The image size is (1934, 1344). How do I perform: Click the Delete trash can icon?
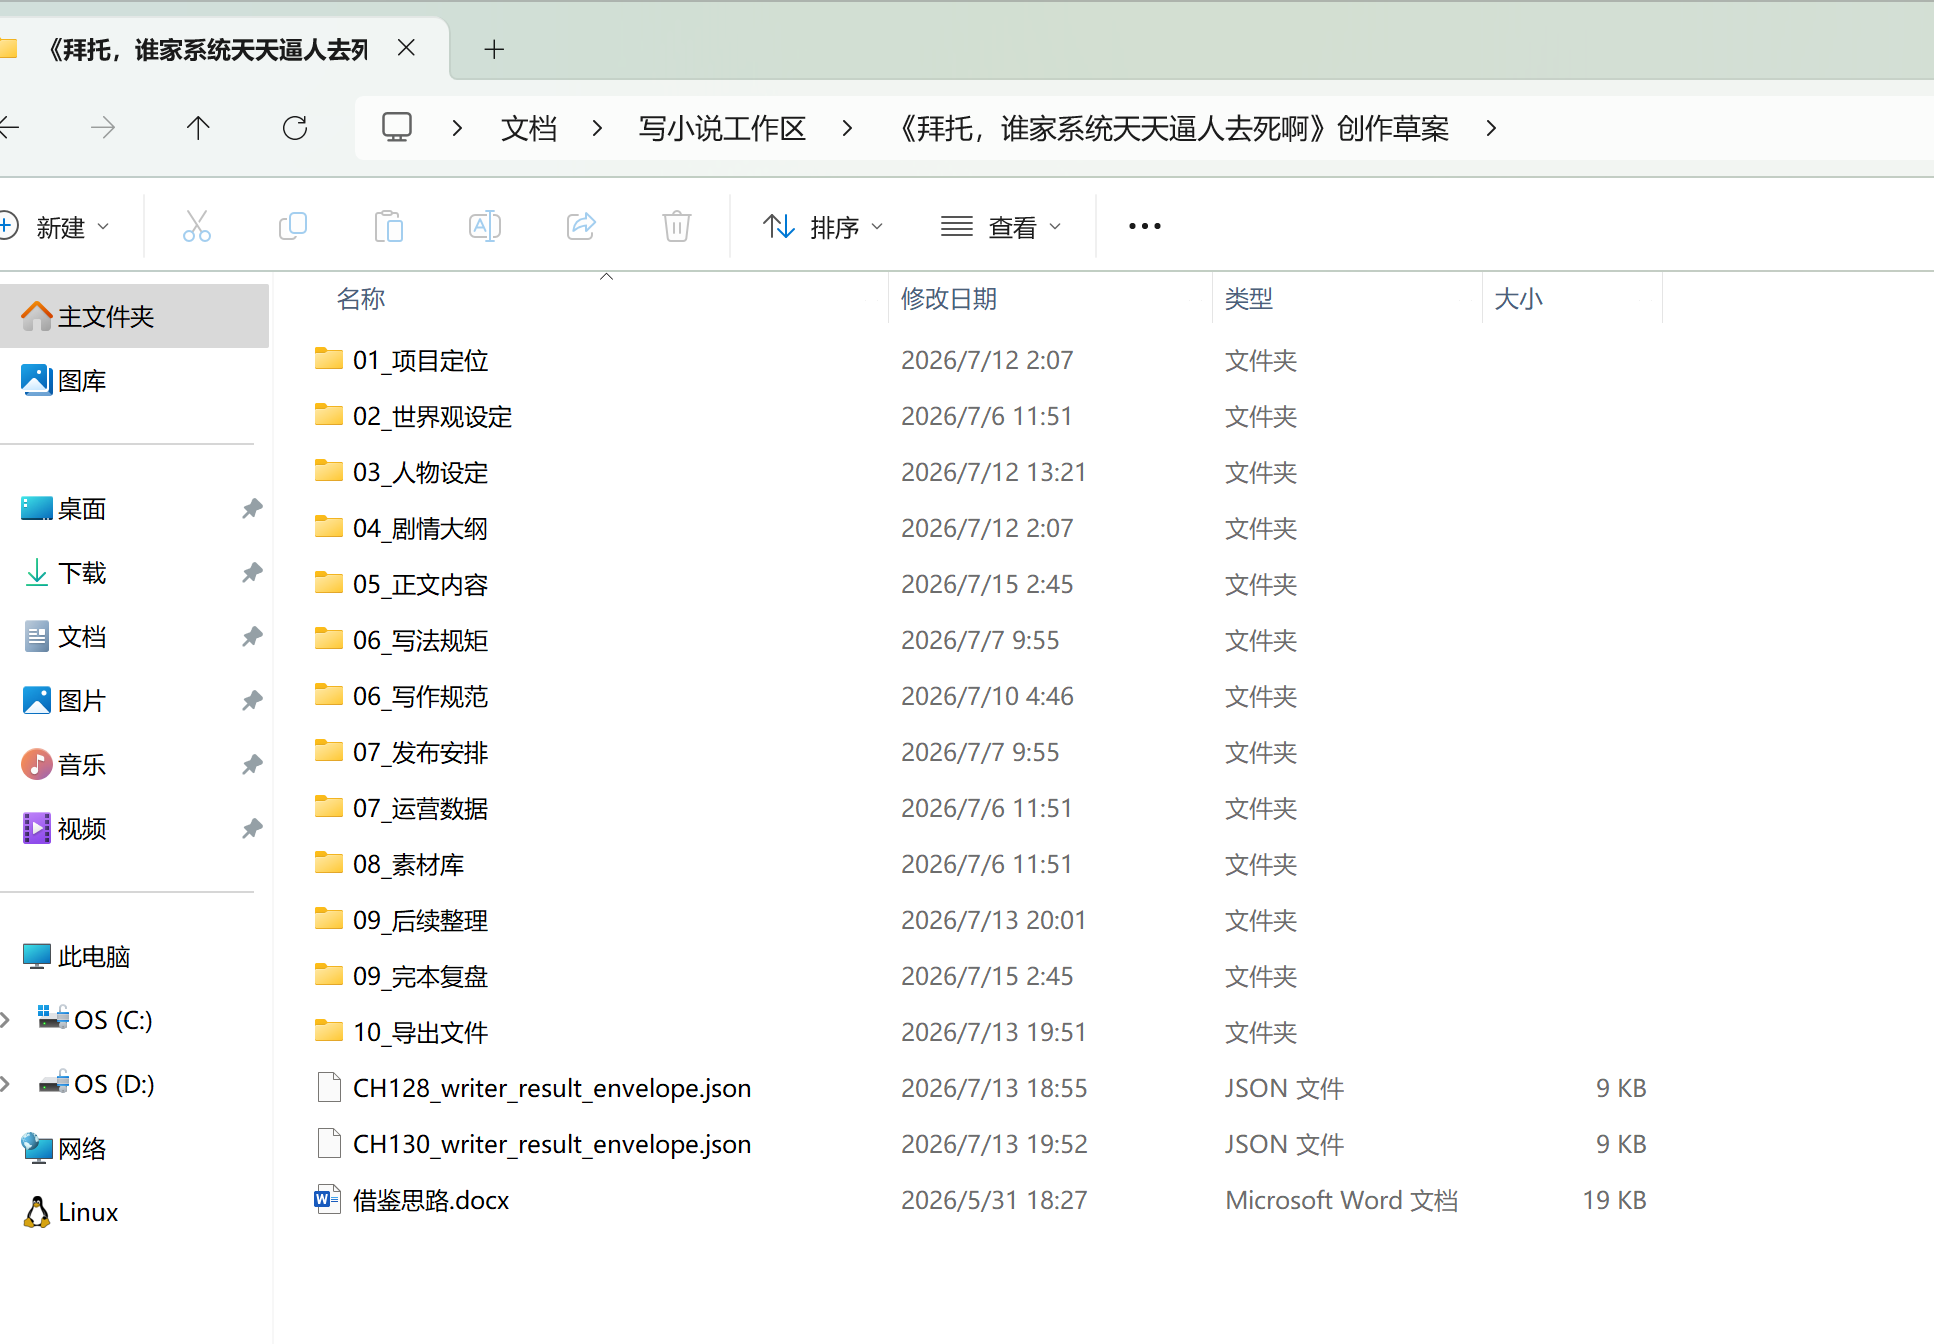677,227
